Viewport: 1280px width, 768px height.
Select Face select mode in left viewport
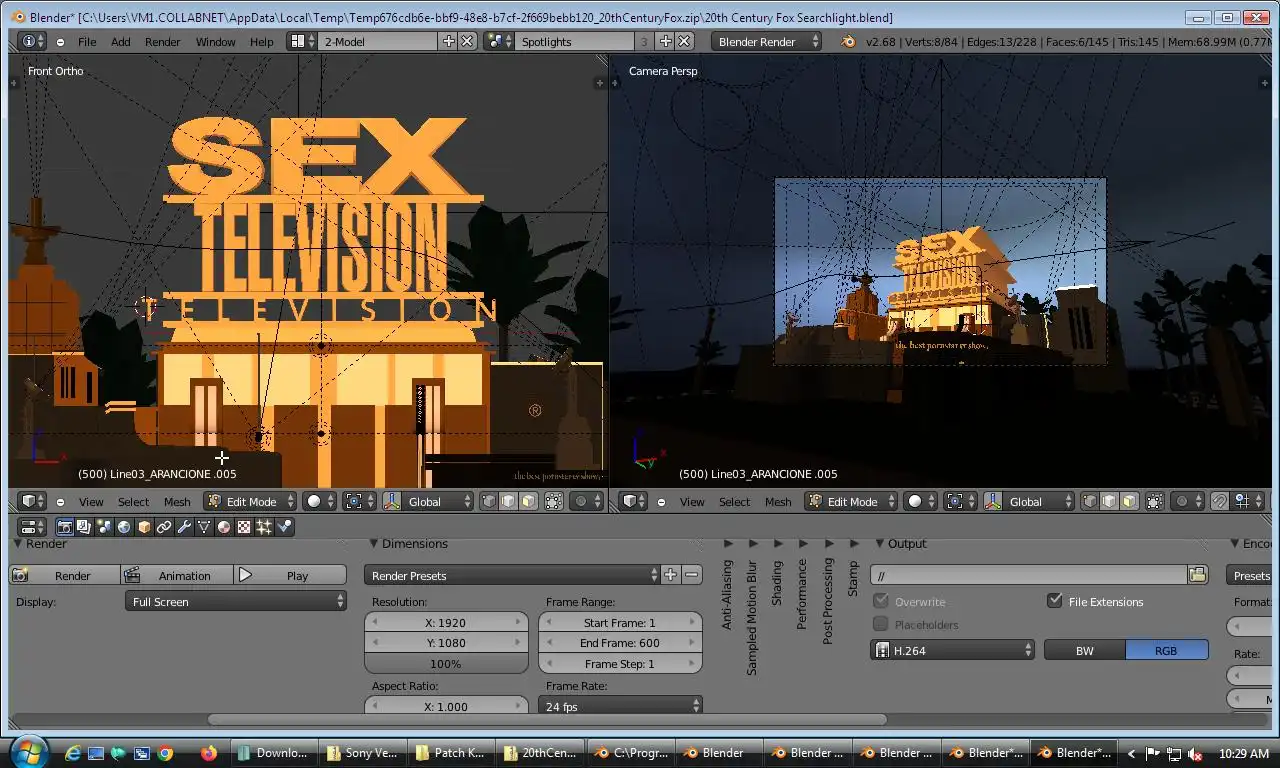[527, 502]
